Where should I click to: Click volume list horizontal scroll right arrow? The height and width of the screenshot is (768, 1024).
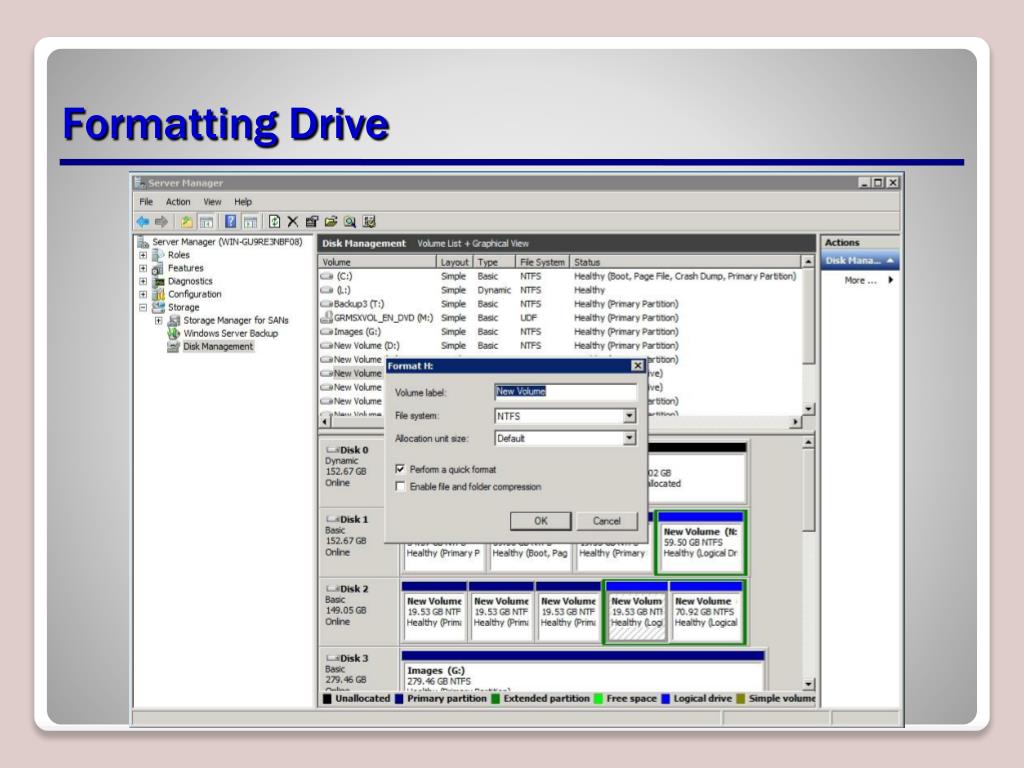click(795, 422)
